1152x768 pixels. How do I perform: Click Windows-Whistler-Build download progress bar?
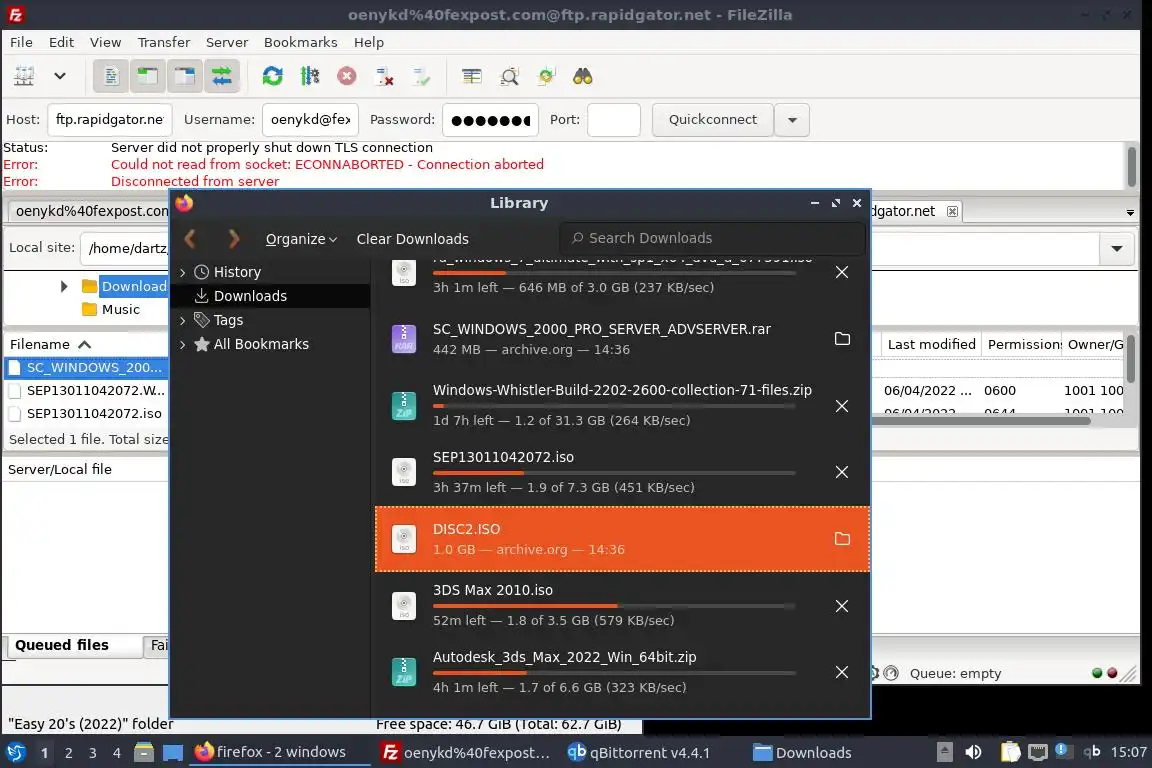[x=614, y=406]
